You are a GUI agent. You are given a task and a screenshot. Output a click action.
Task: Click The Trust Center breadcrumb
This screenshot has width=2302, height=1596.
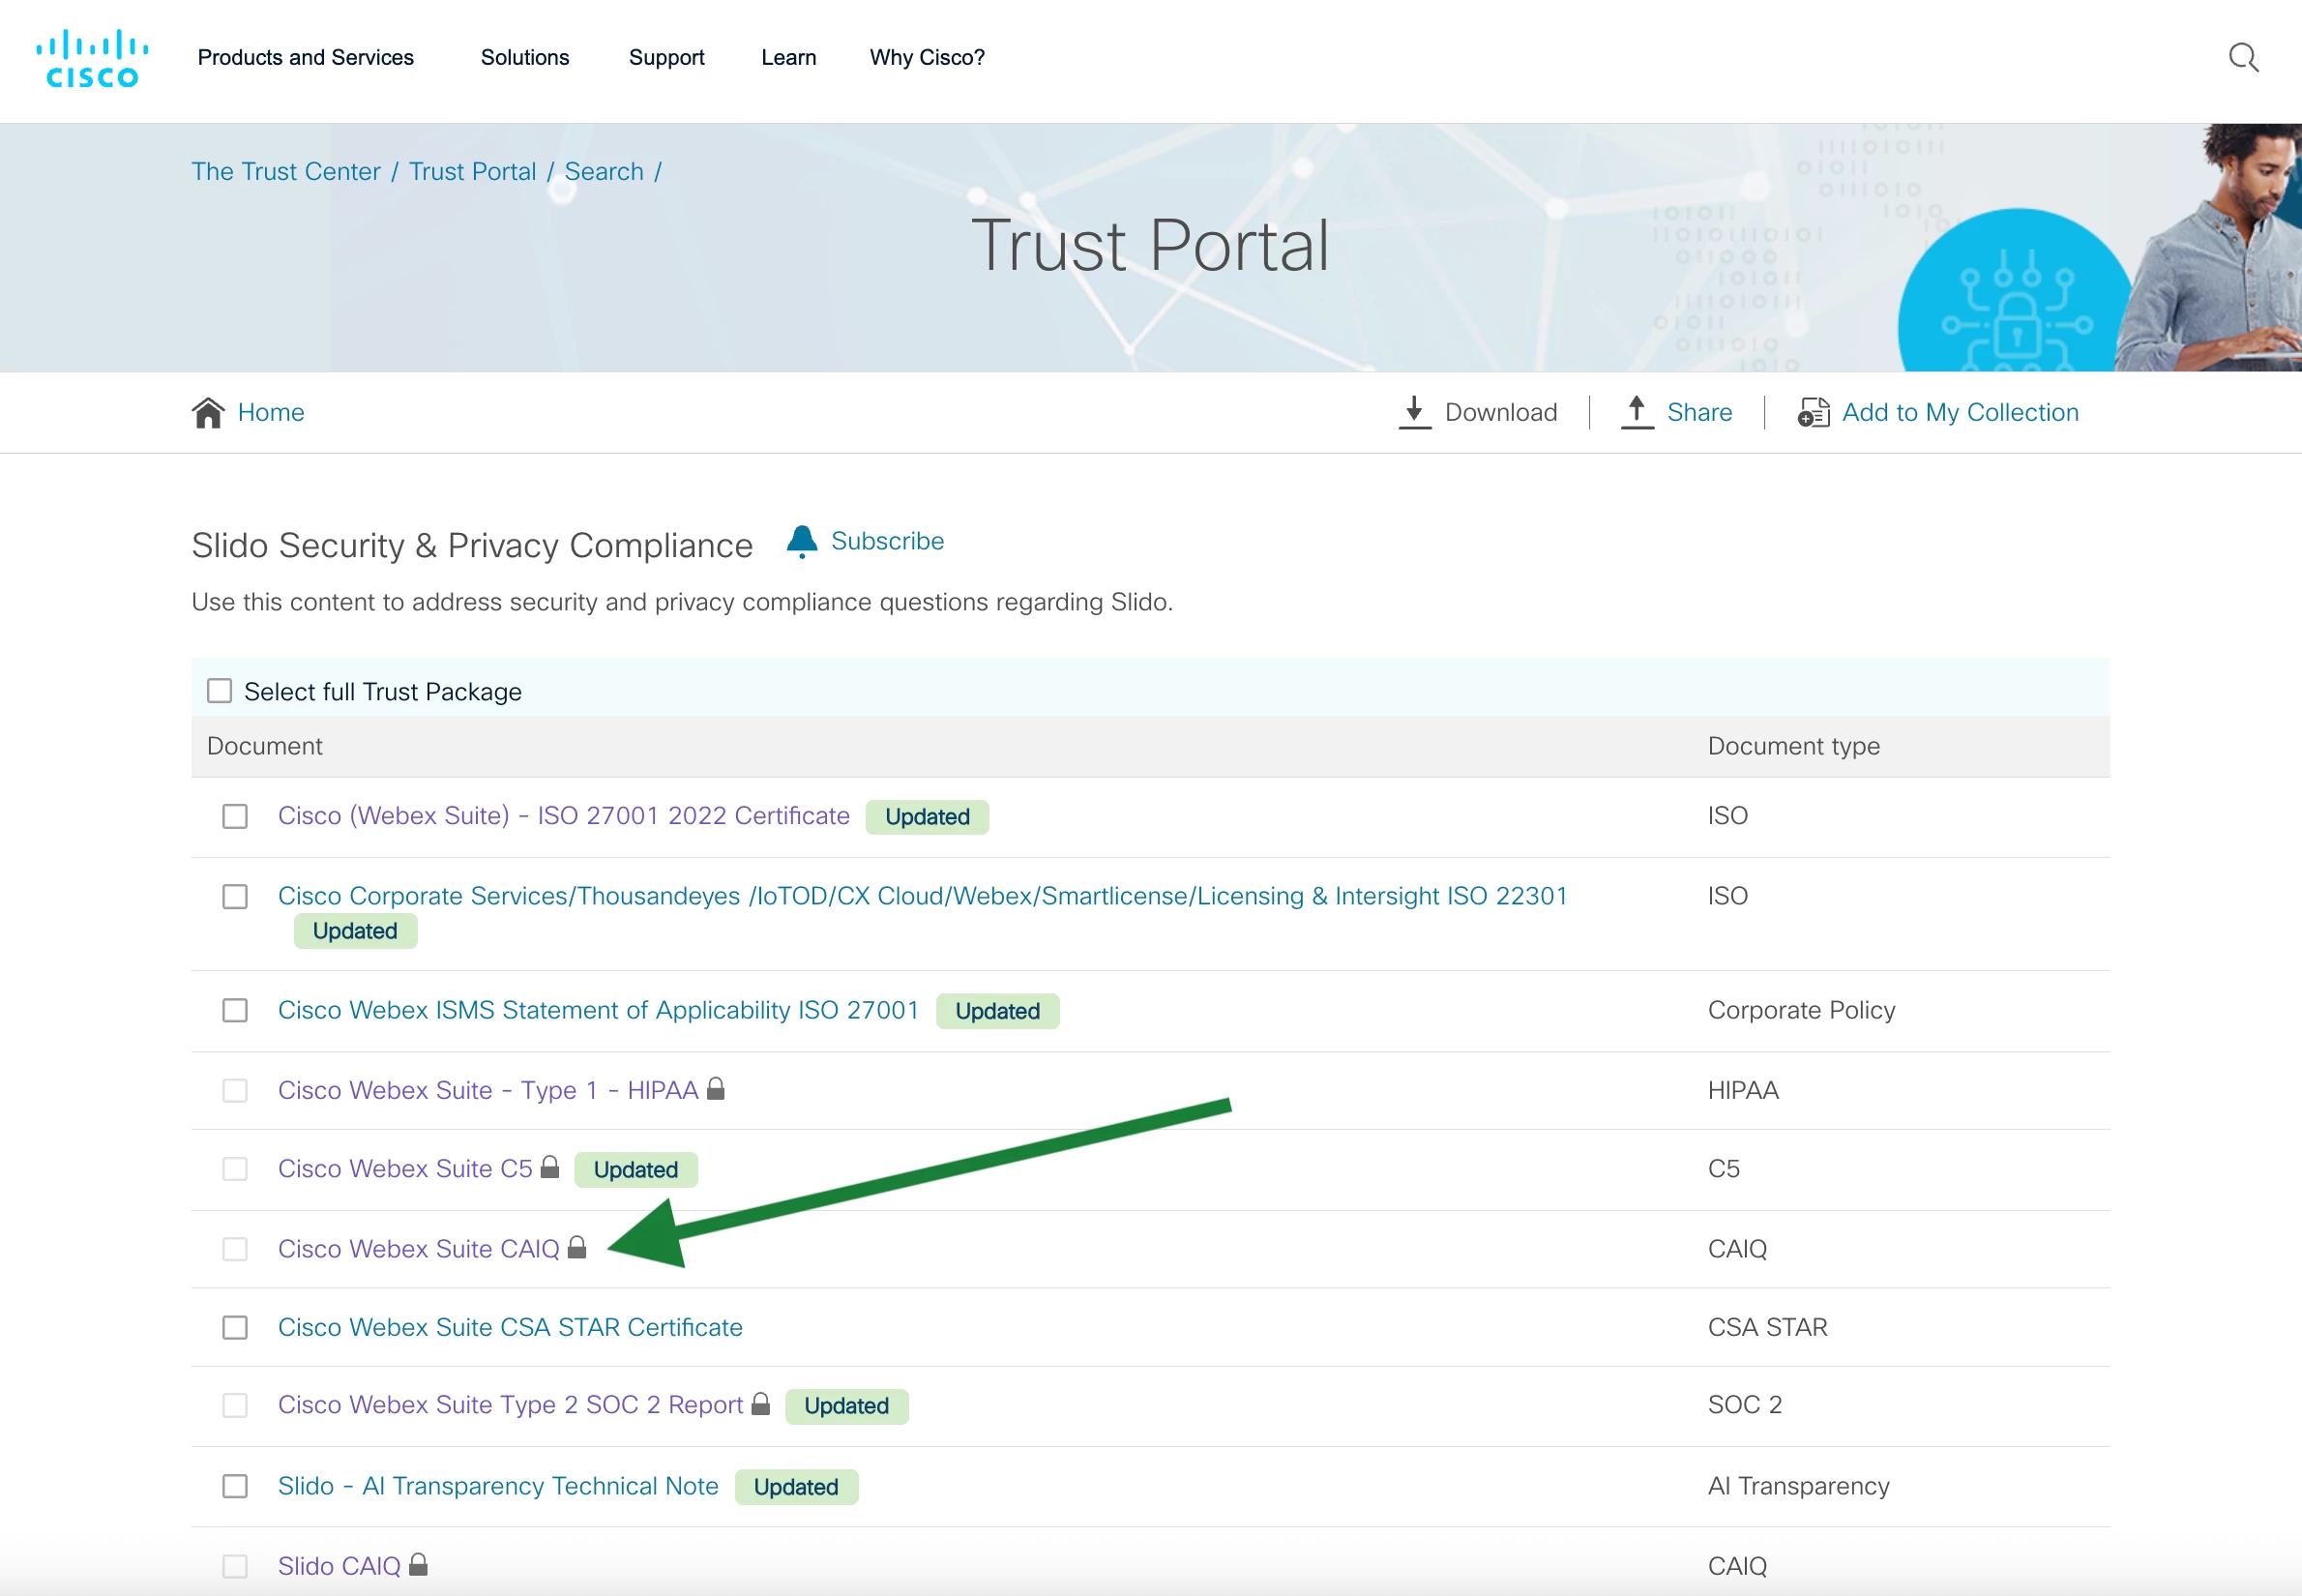(x=286, y=172)
